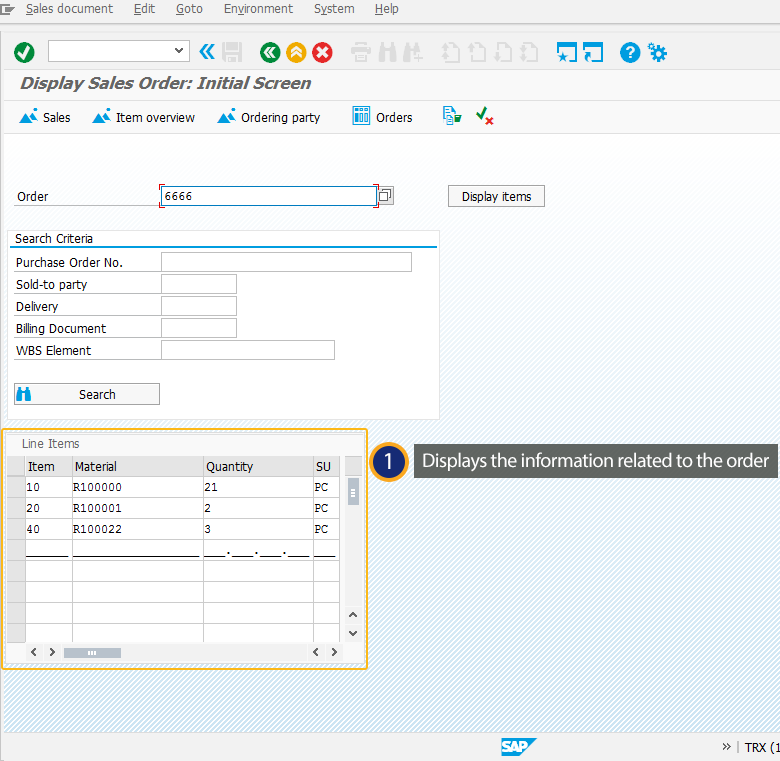Click the check/reject icon in application toolbar
This screenshot has width=780, height=761.
pyautogui.click(x=485, y=116)
